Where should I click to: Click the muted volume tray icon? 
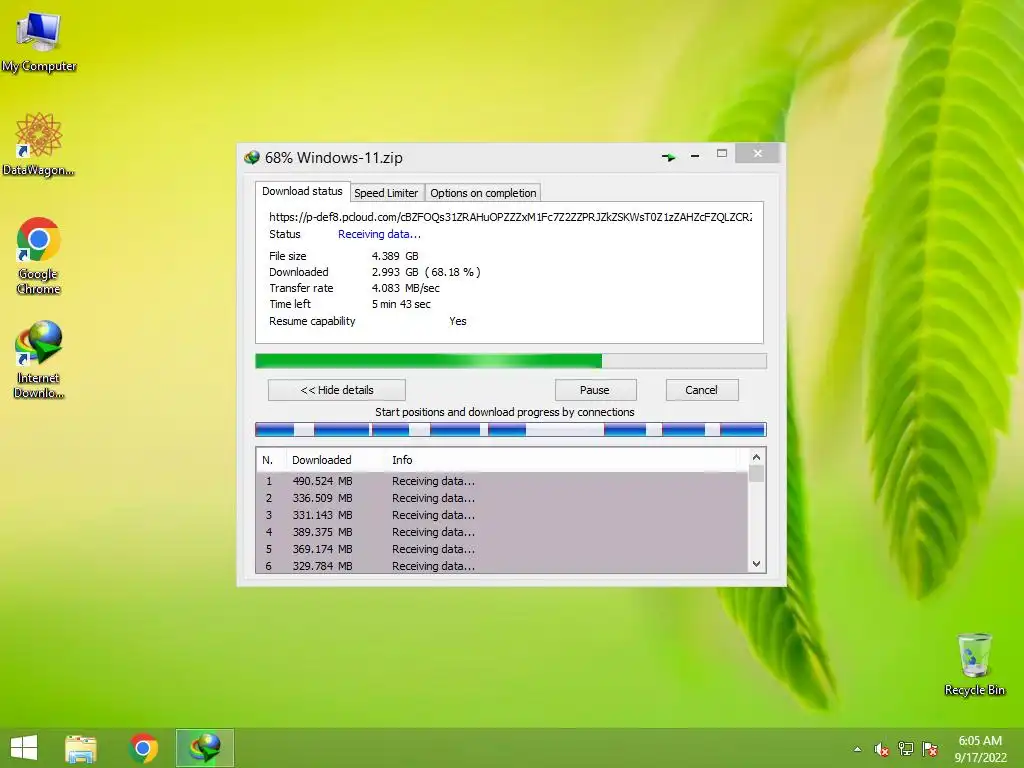pos(882,749)
